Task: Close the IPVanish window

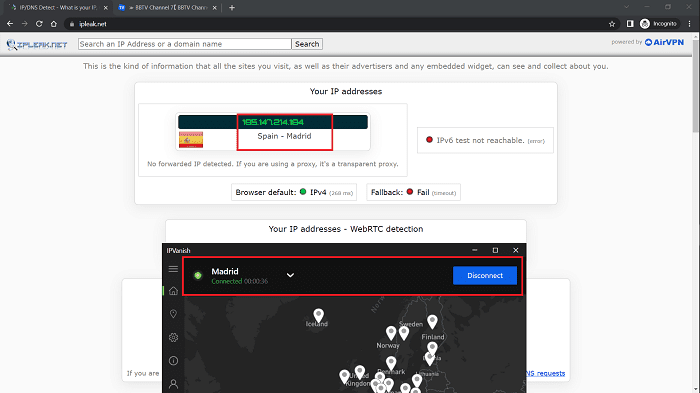Action: (x=516, y=250)
